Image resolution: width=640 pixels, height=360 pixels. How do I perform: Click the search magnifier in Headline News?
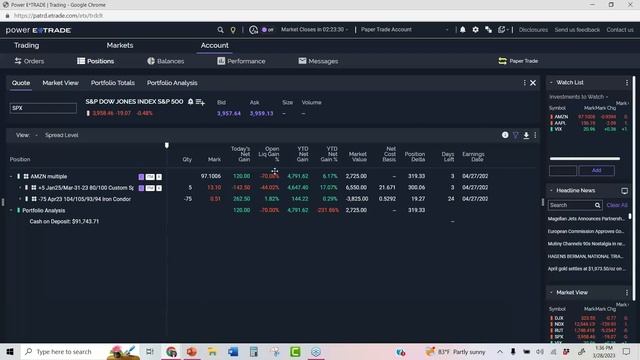point(597,205)
